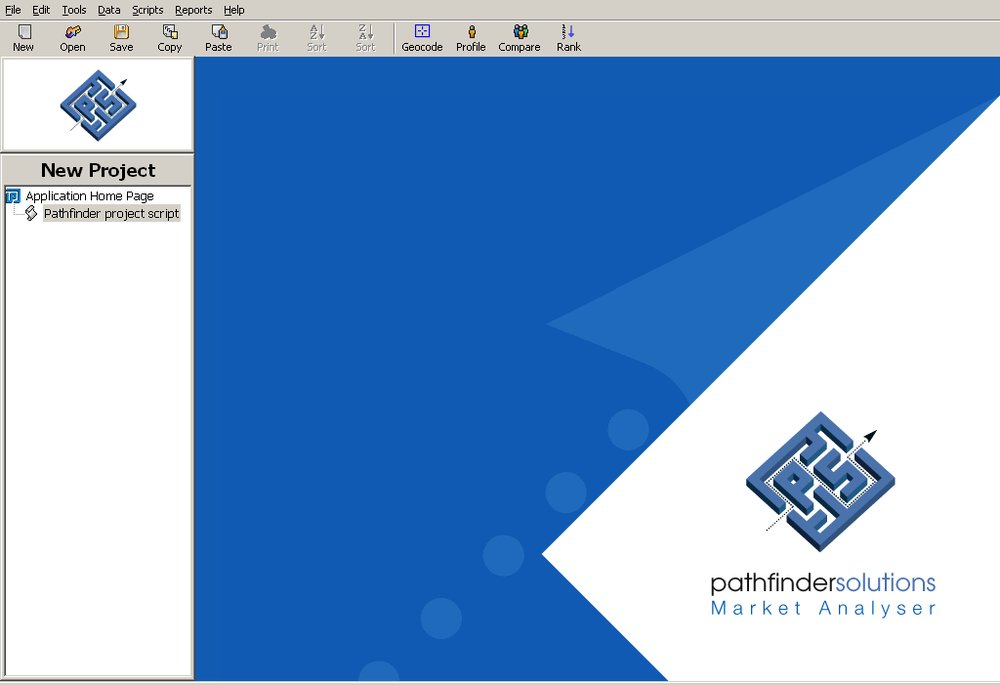Open the Tools menu
Screen dimensions: 1000x685
(74, 10)
